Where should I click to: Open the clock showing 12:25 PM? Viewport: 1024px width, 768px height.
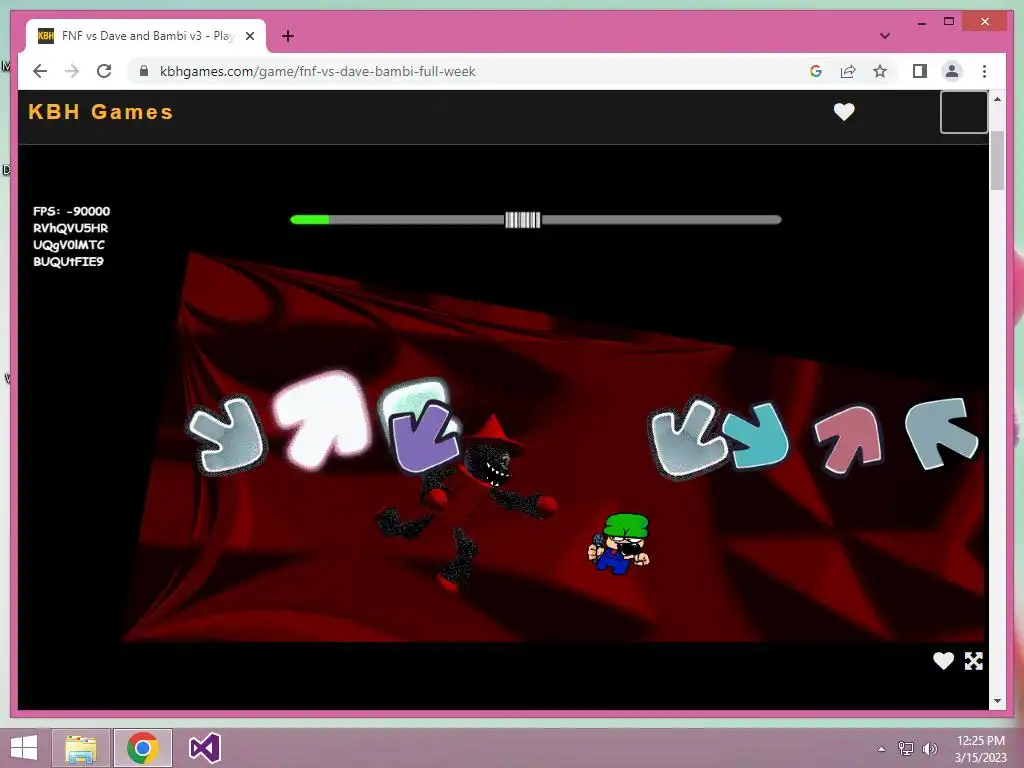(980, 748)
